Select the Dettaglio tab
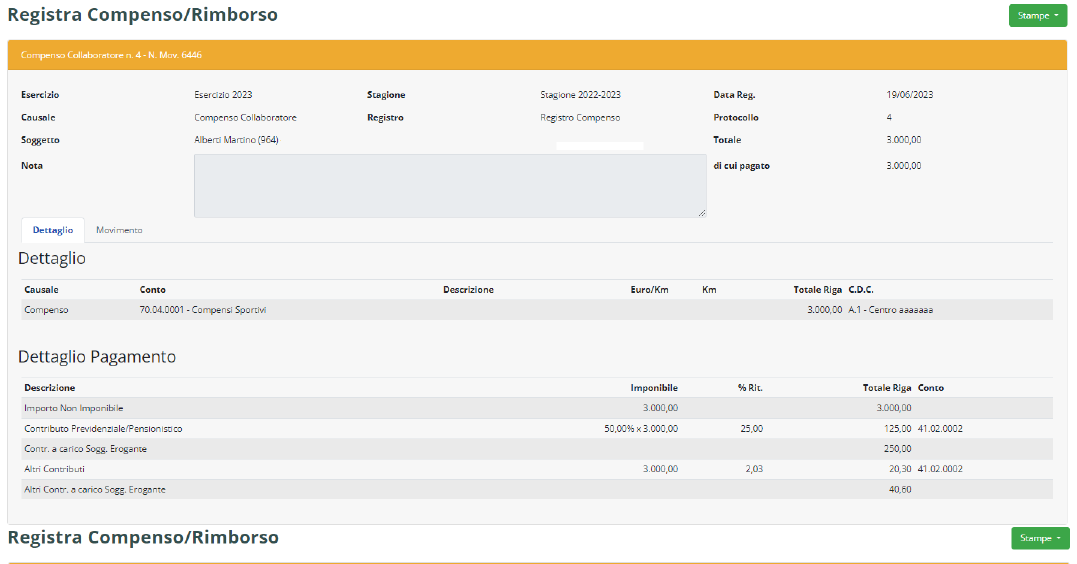This screenshot has width=1077, height=564. point(52,230)
